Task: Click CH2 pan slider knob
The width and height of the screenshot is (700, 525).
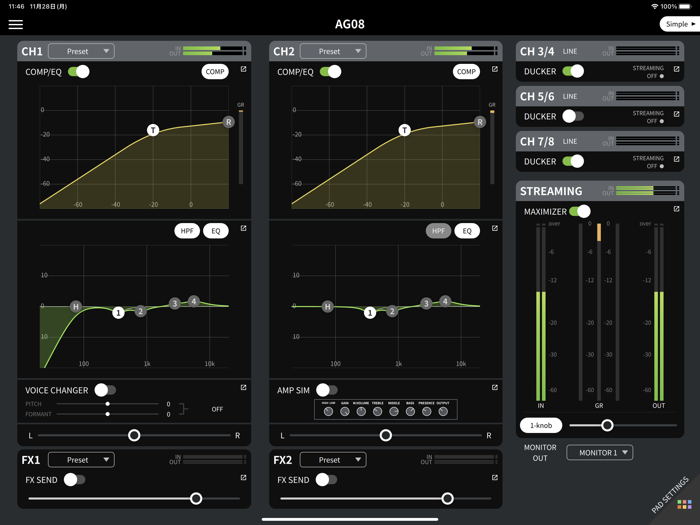Action: click(386, 435)
